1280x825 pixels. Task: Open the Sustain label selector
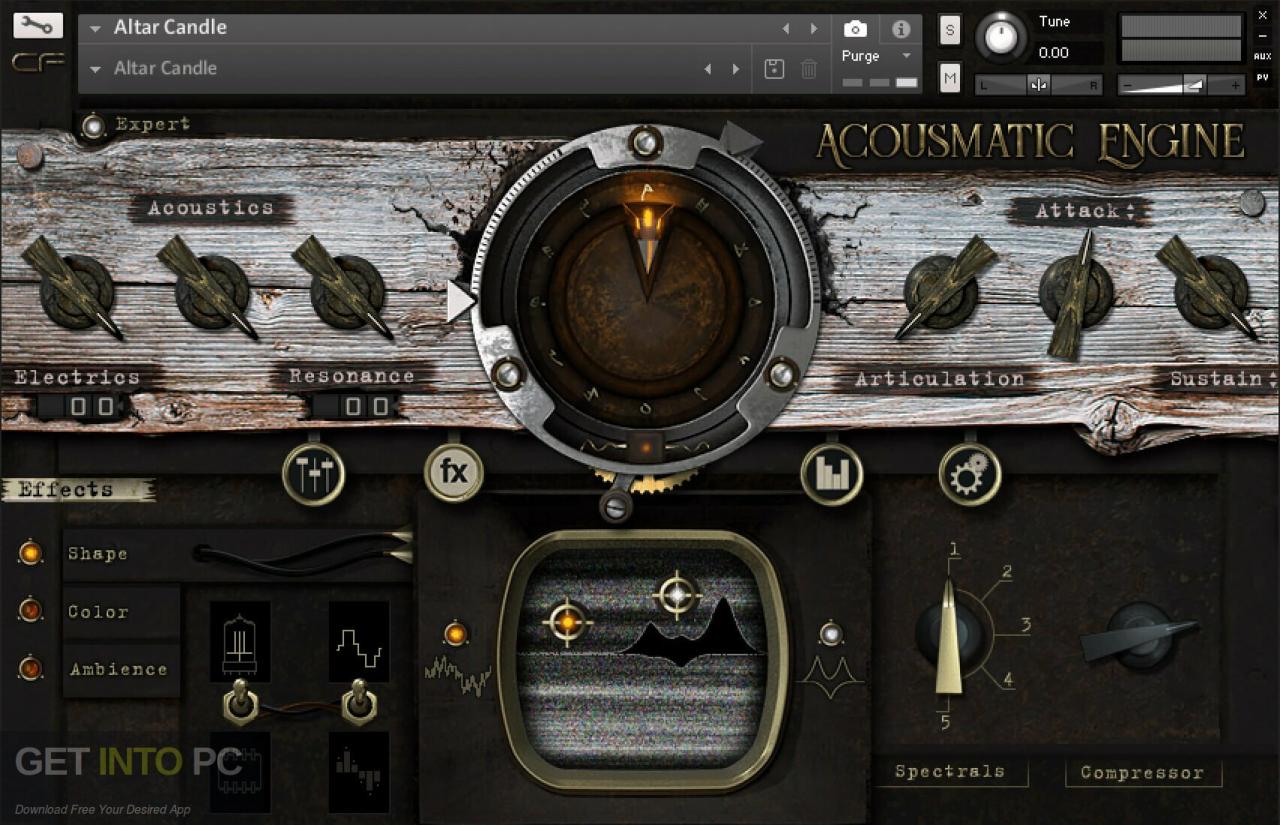pos(1223,379)
